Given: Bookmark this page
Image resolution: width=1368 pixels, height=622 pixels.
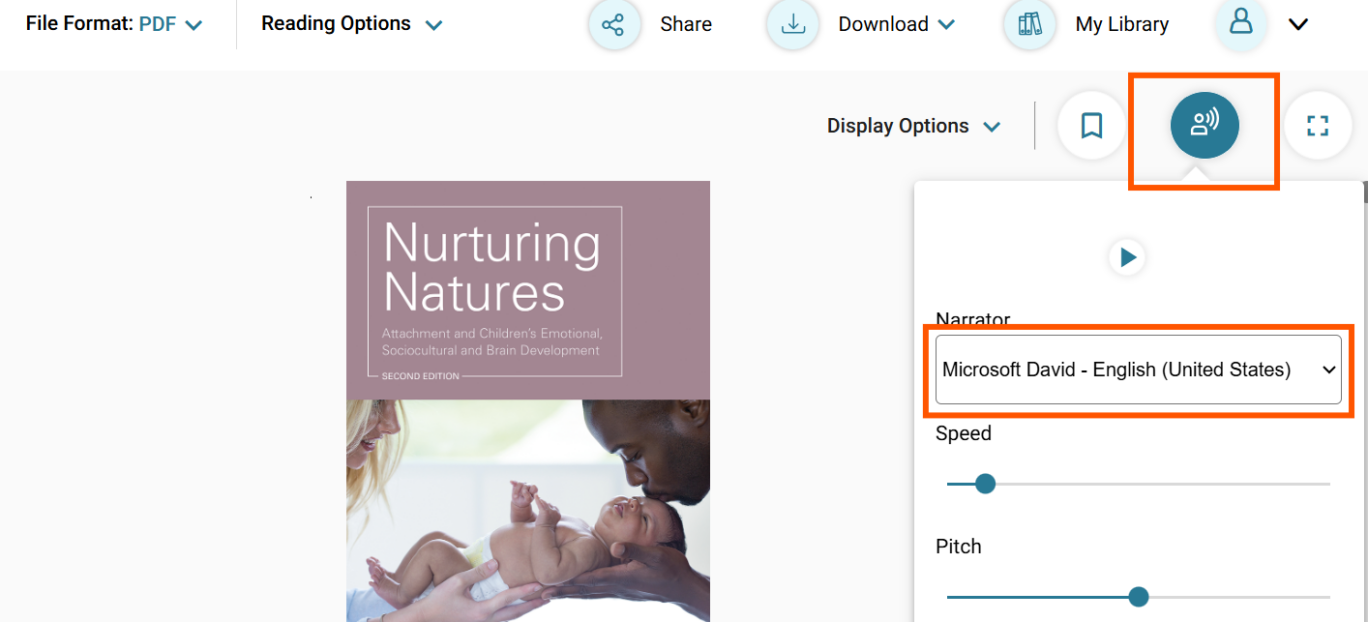Looking at the screenshot, I should tap(1092, 125).
